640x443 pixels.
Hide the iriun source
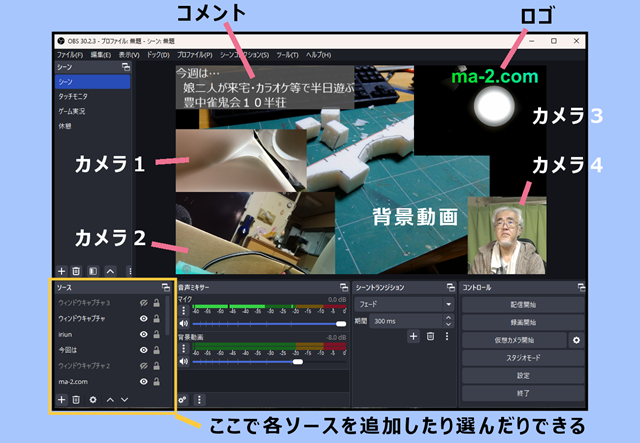click(144, 334)
